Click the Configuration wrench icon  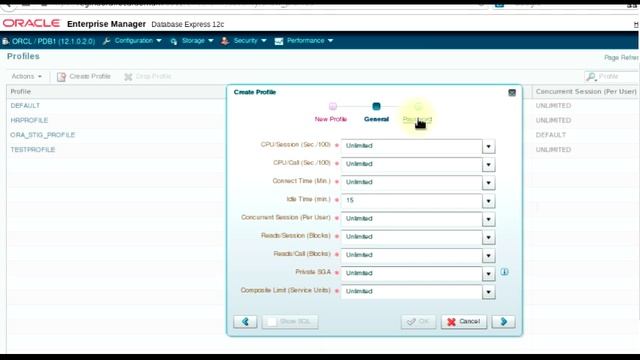coord(107,41)
